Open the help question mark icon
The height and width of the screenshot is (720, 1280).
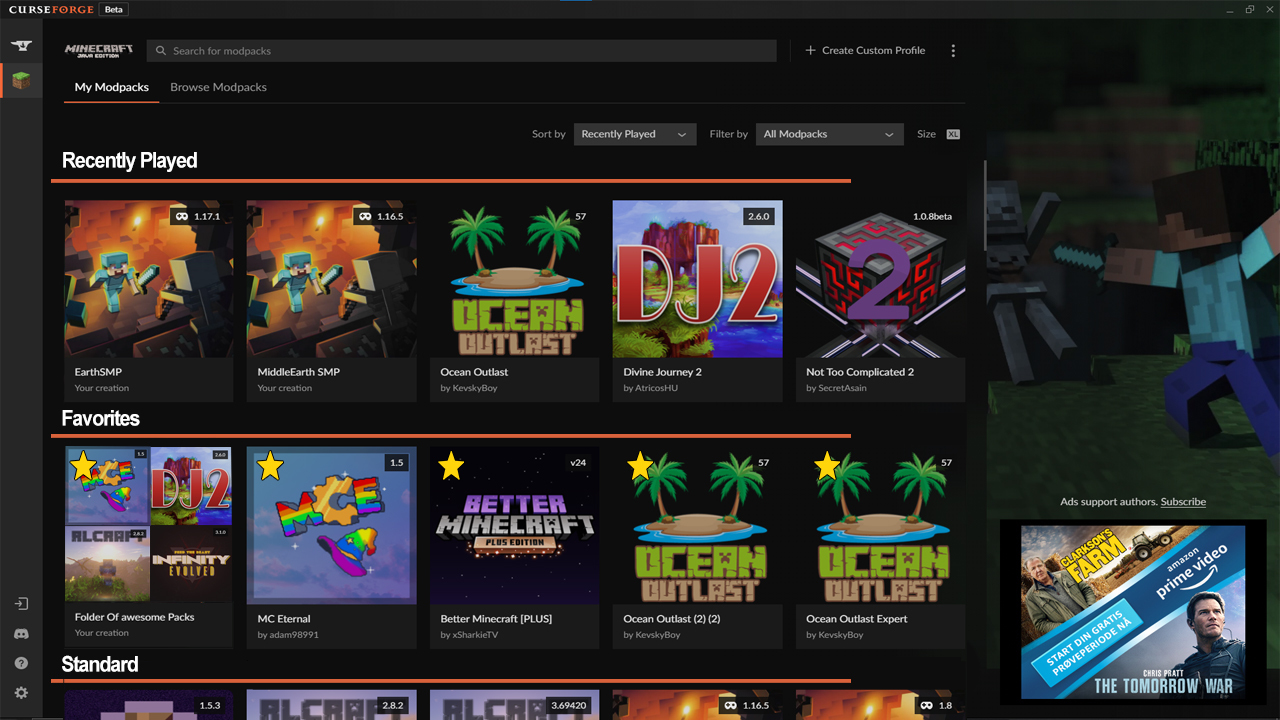tap(21, 663)
